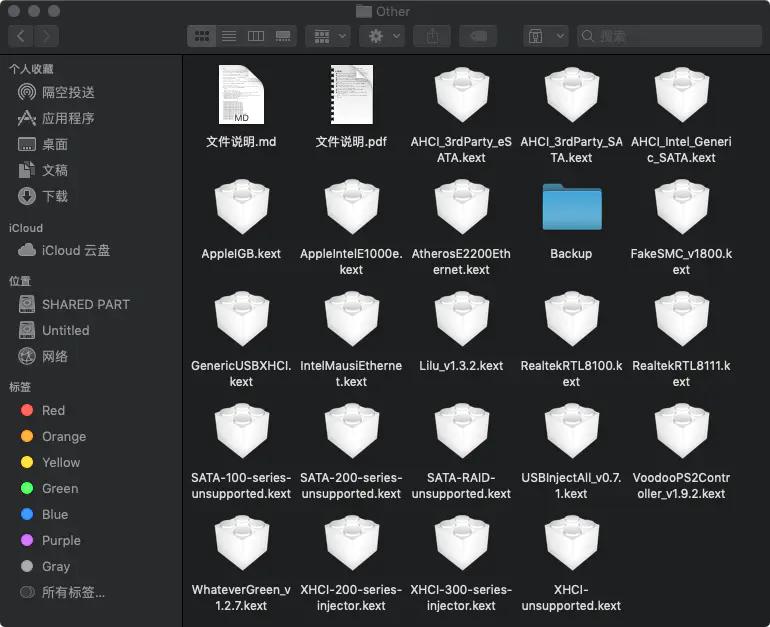Select the Orange tag
770x627 pixels.
[x=54, y=436]
